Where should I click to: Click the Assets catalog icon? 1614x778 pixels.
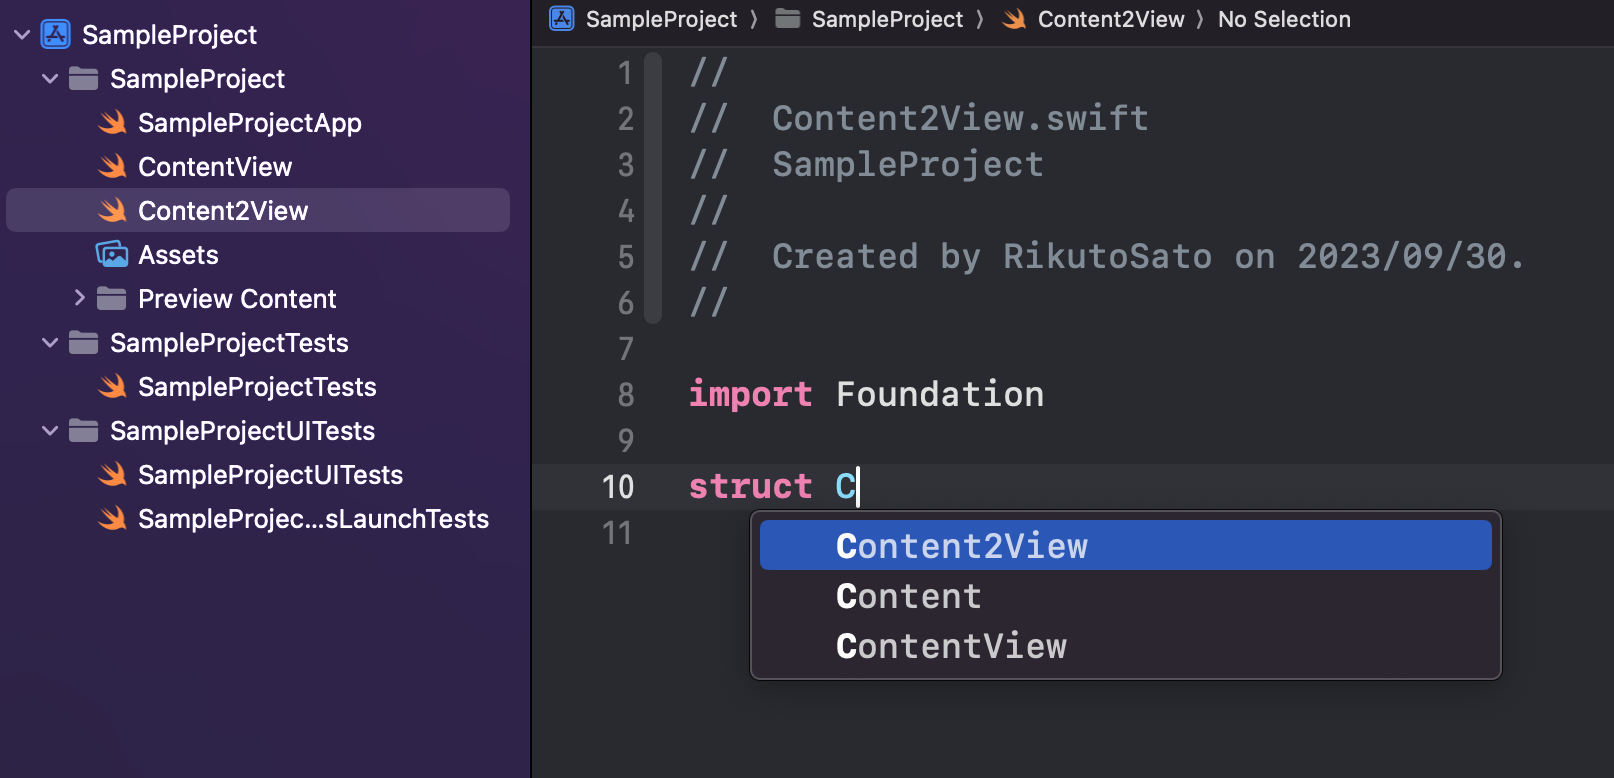coord(112,254)
